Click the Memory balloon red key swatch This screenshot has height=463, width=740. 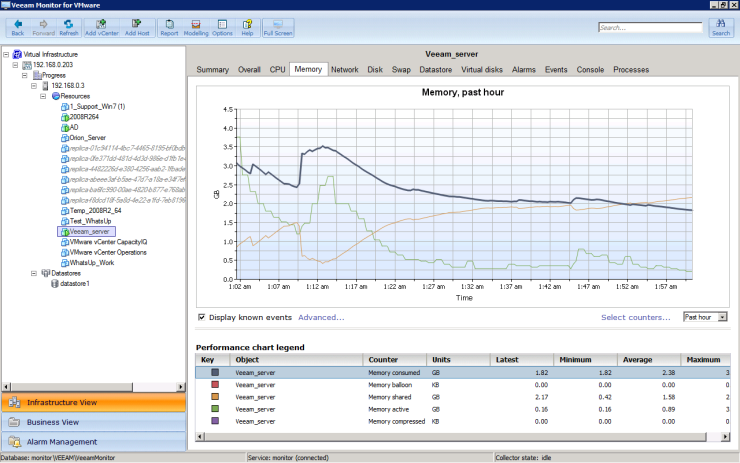tap(215, 385)
